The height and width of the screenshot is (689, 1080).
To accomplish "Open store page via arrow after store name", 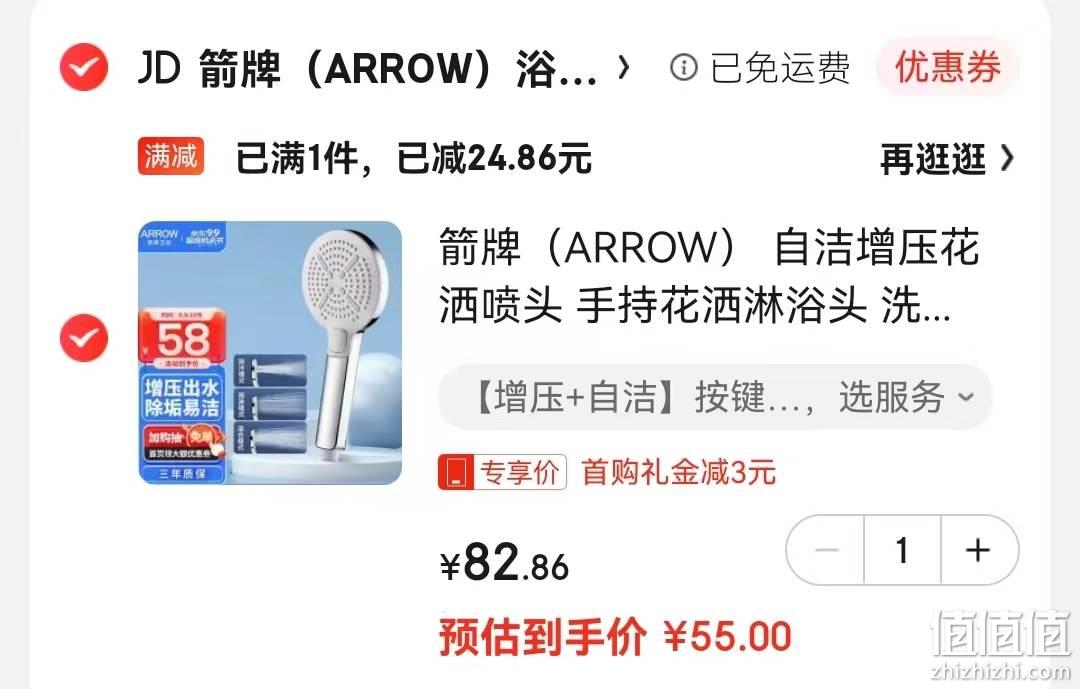I will point(623,68).
